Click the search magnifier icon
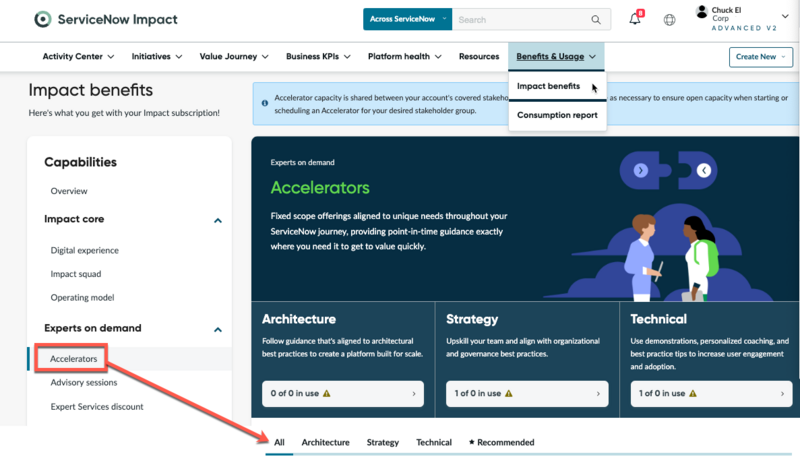Image resolution: width=800 pixels, height=469 pixels. (x=595, y=19)
